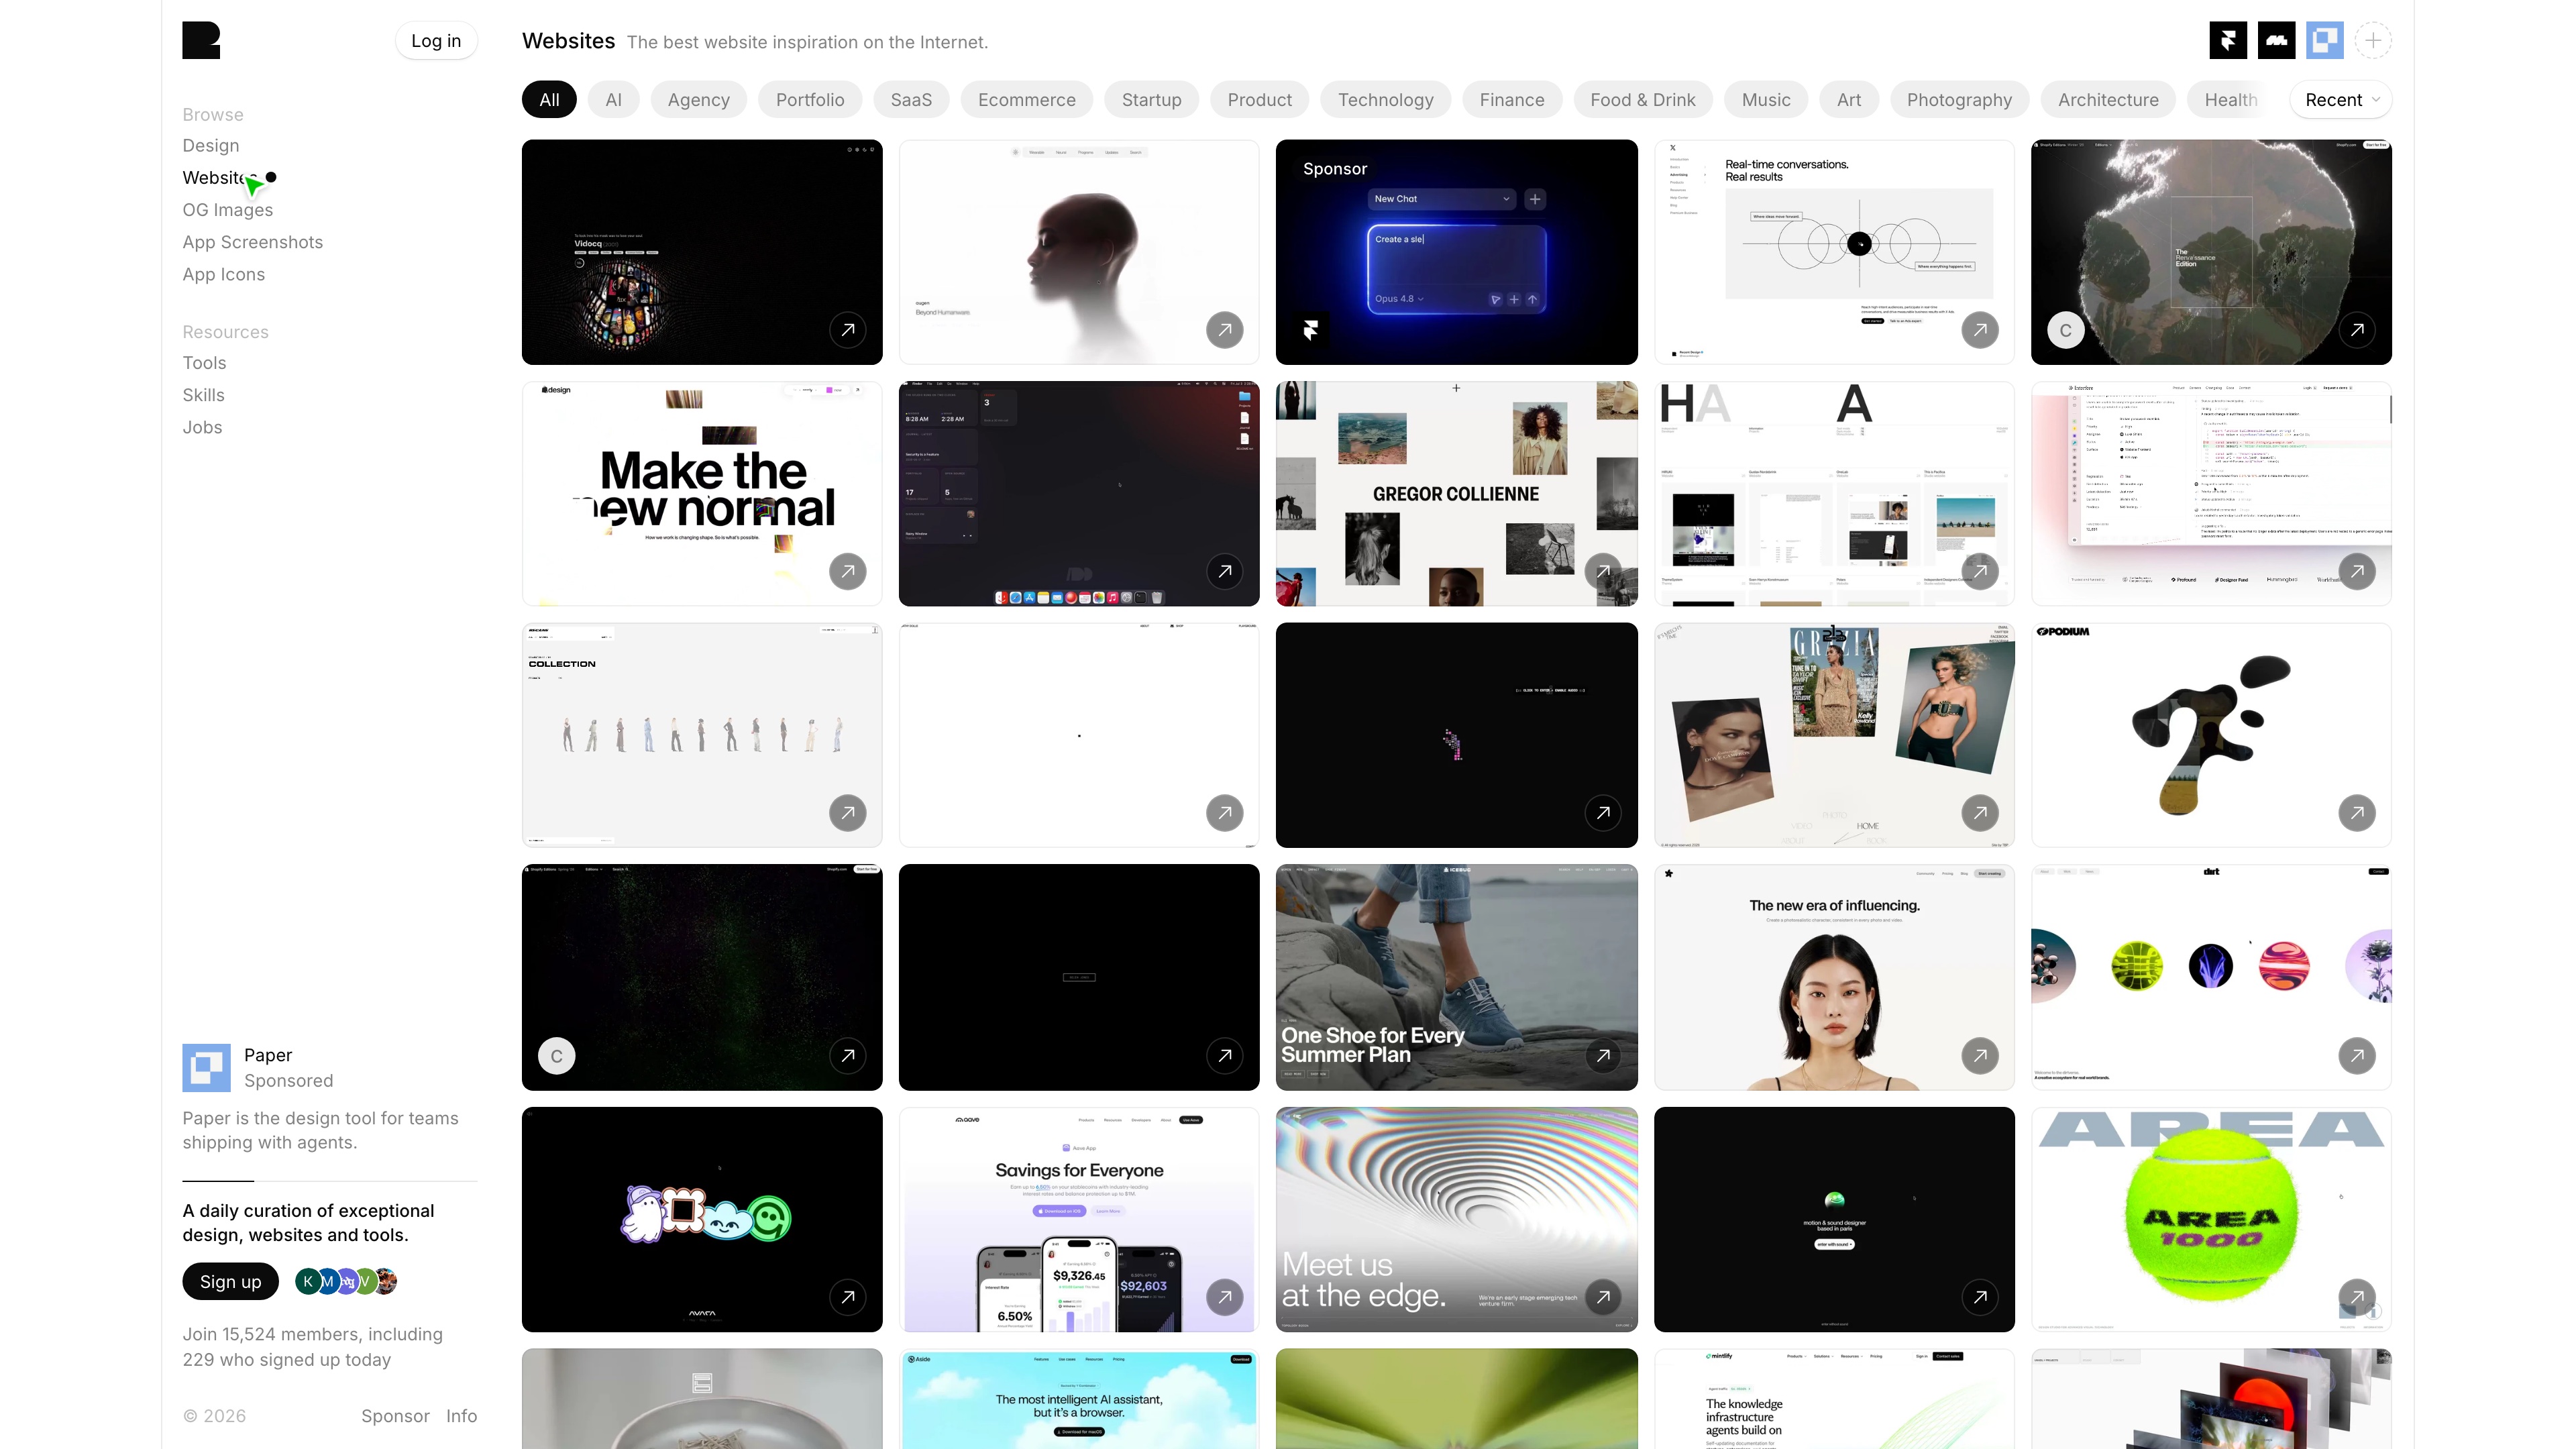Open arrow on Real-time conversations card
Image resolution: width=2576 pixels, height=1449 pixels.
click(1980, 330)
